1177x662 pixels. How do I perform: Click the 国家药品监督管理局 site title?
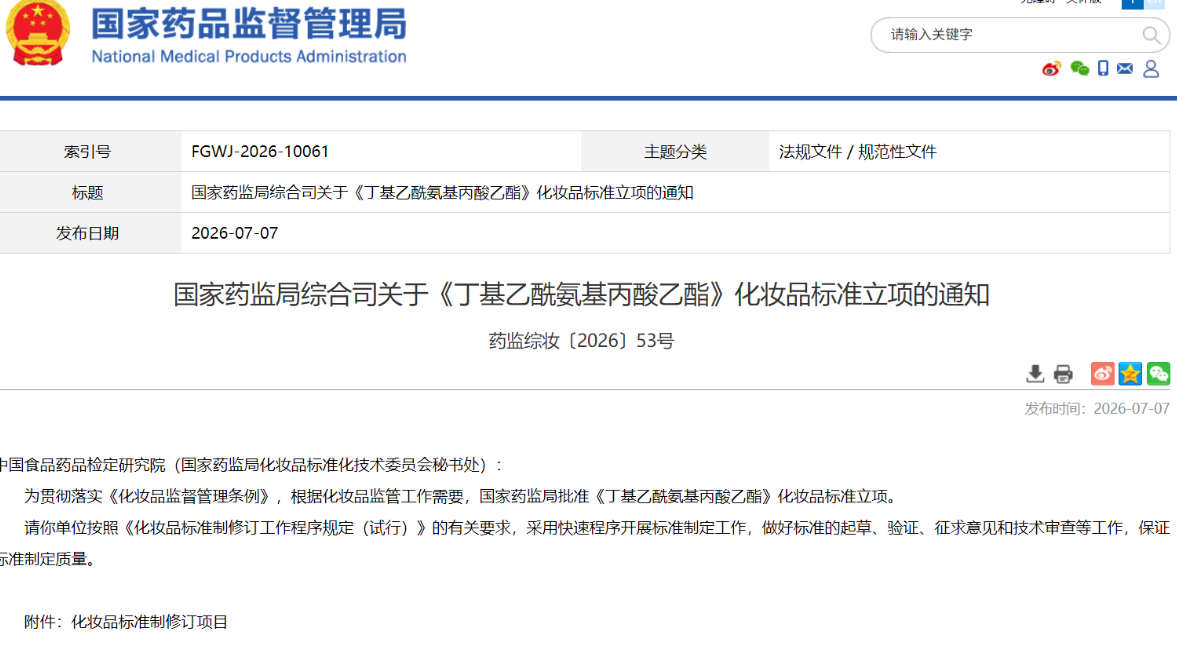click(249, 23)
